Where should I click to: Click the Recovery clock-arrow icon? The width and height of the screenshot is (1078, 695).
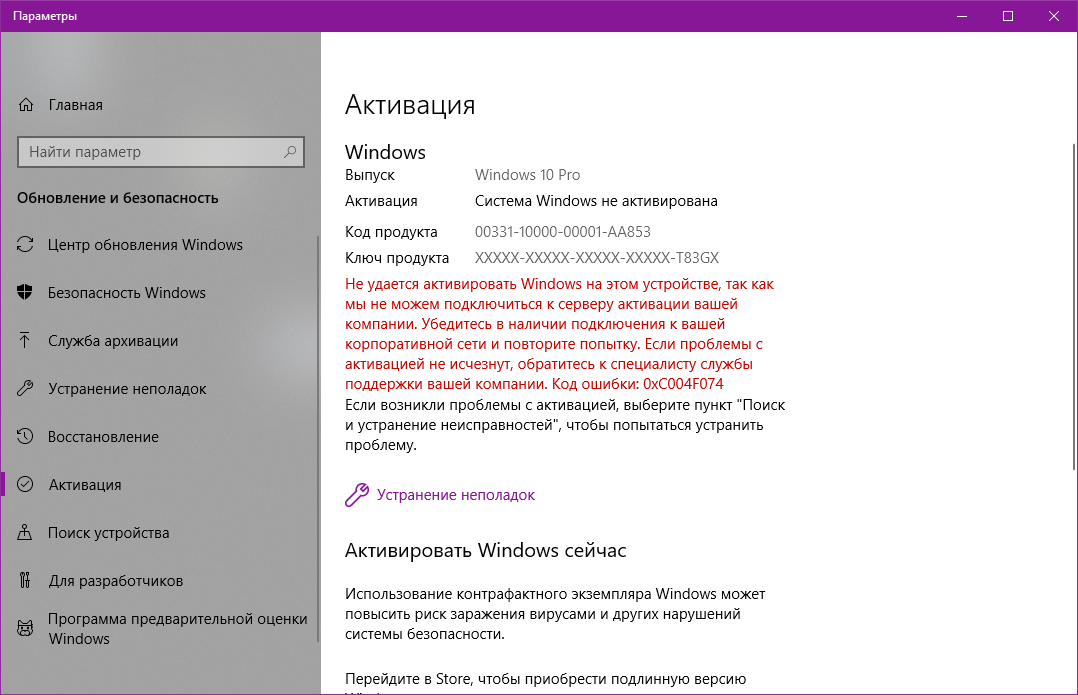pyautogui.click(x=25, y=437)
